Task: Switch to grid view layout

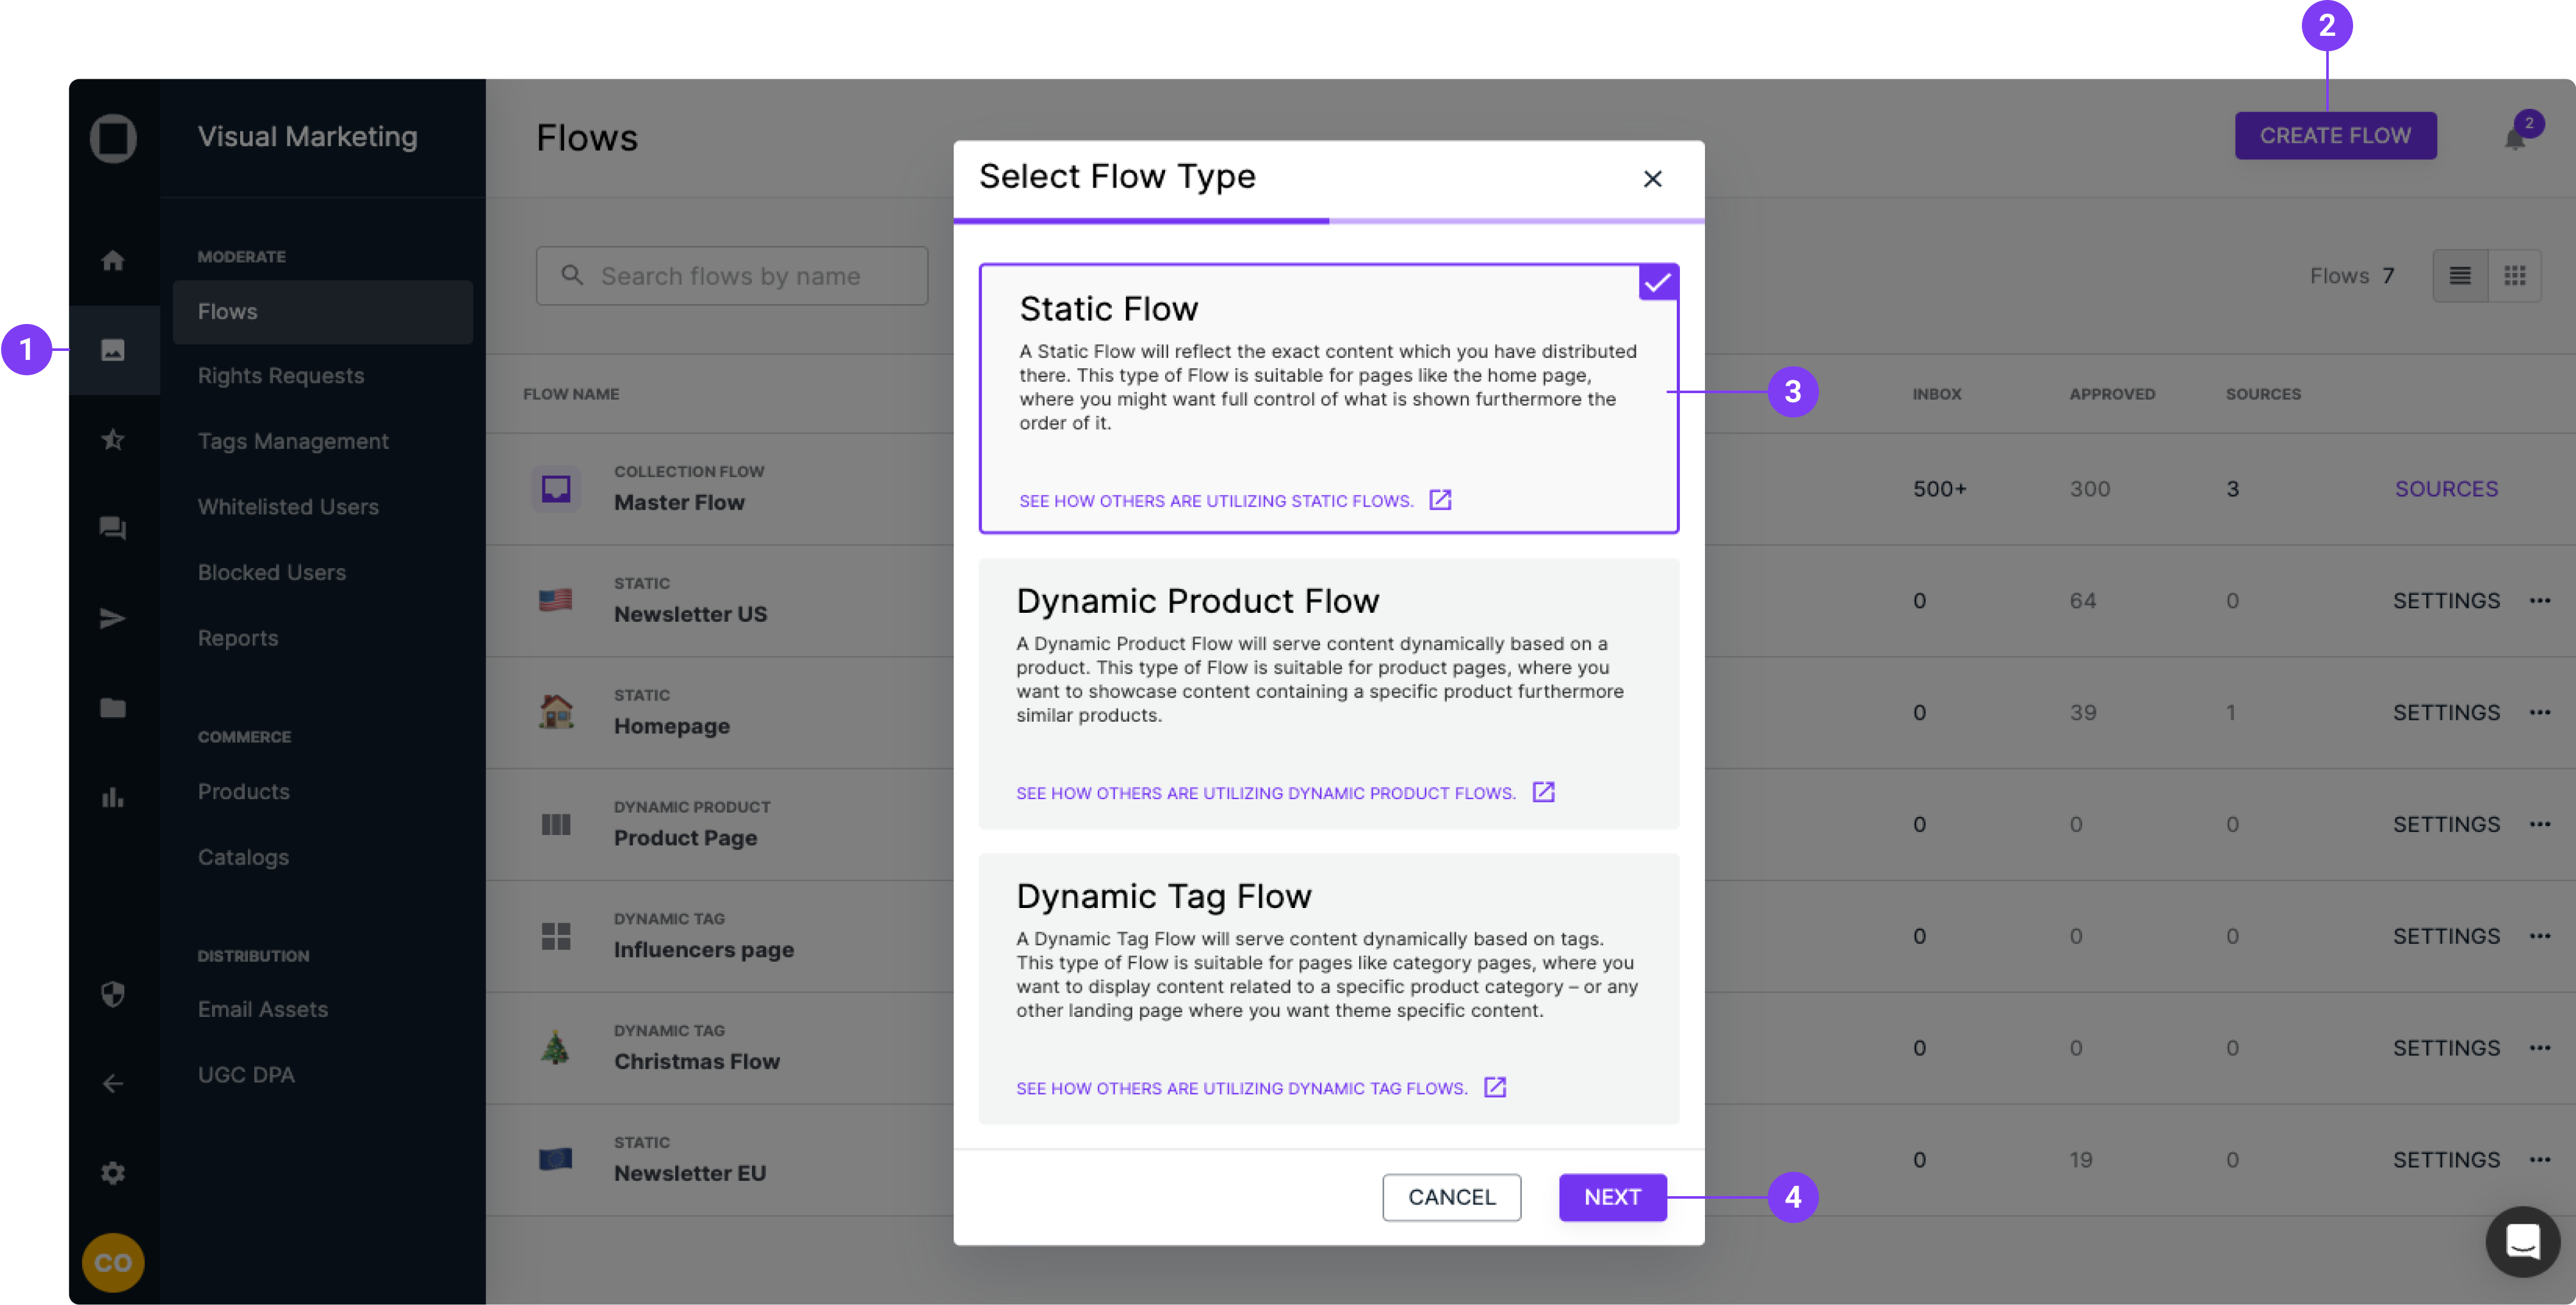Action: [2514, 275]
